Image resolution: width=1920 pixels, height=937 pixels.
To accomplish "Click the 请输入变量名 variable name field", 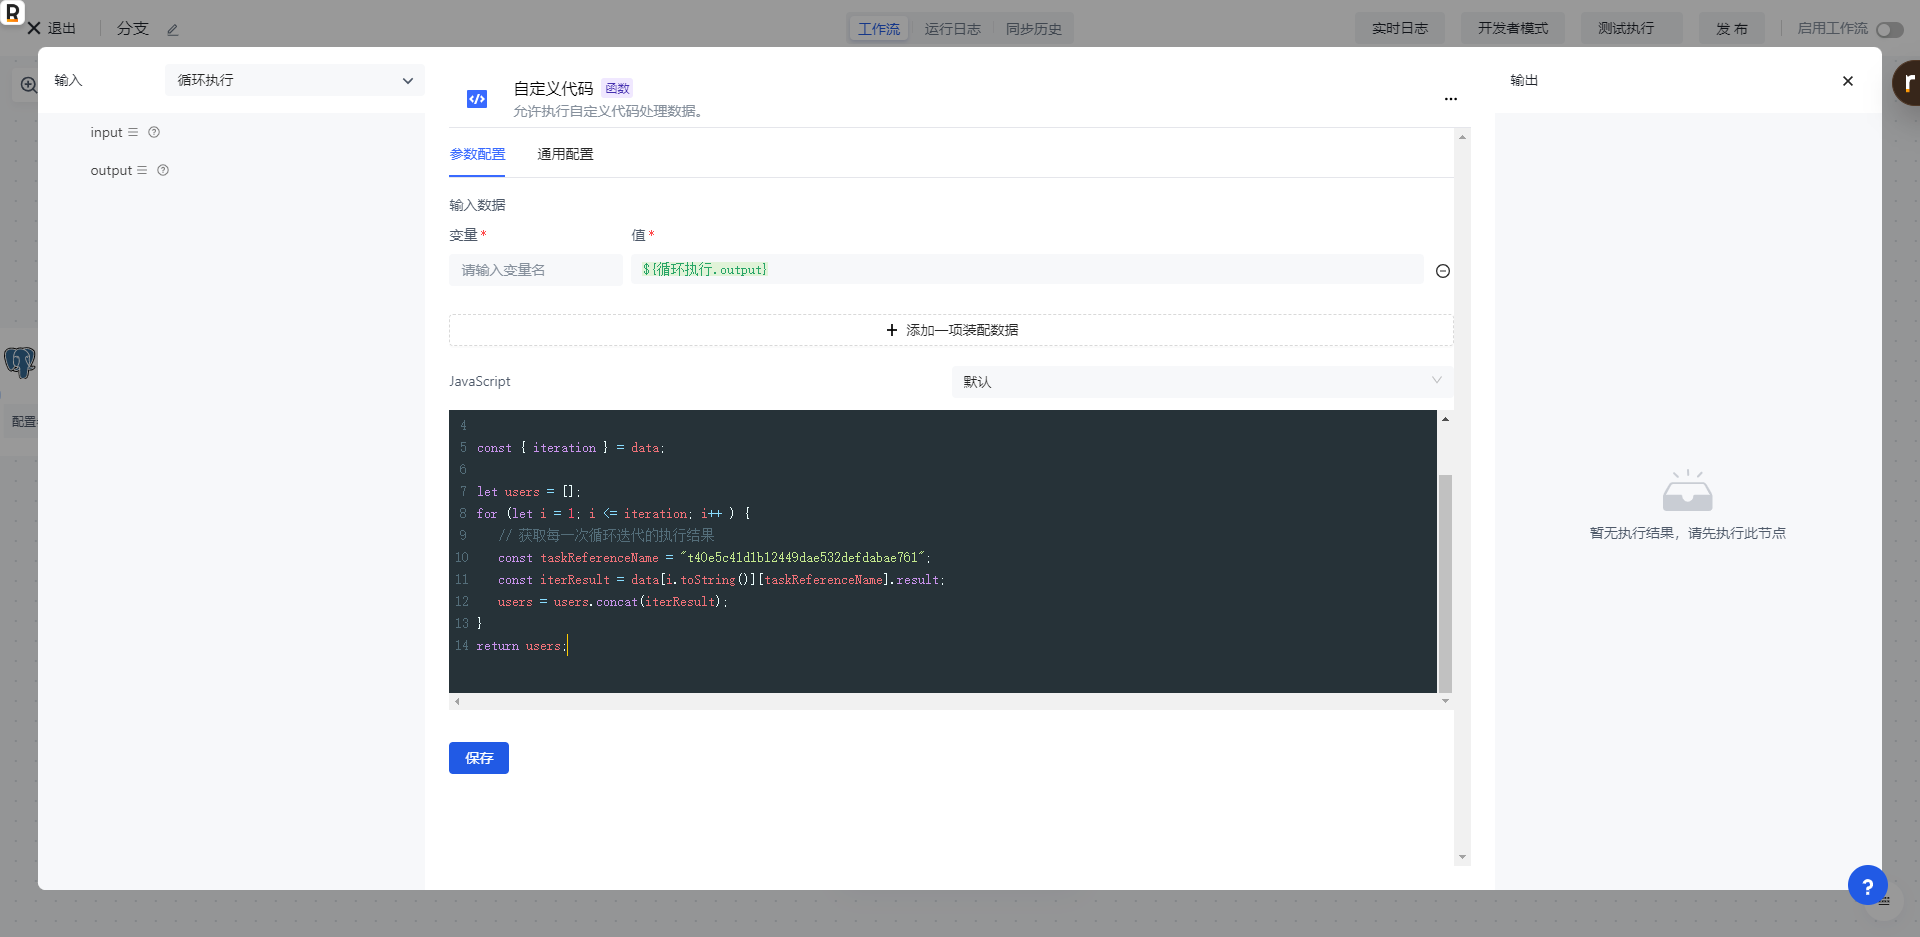I will [x=535, y=270].
